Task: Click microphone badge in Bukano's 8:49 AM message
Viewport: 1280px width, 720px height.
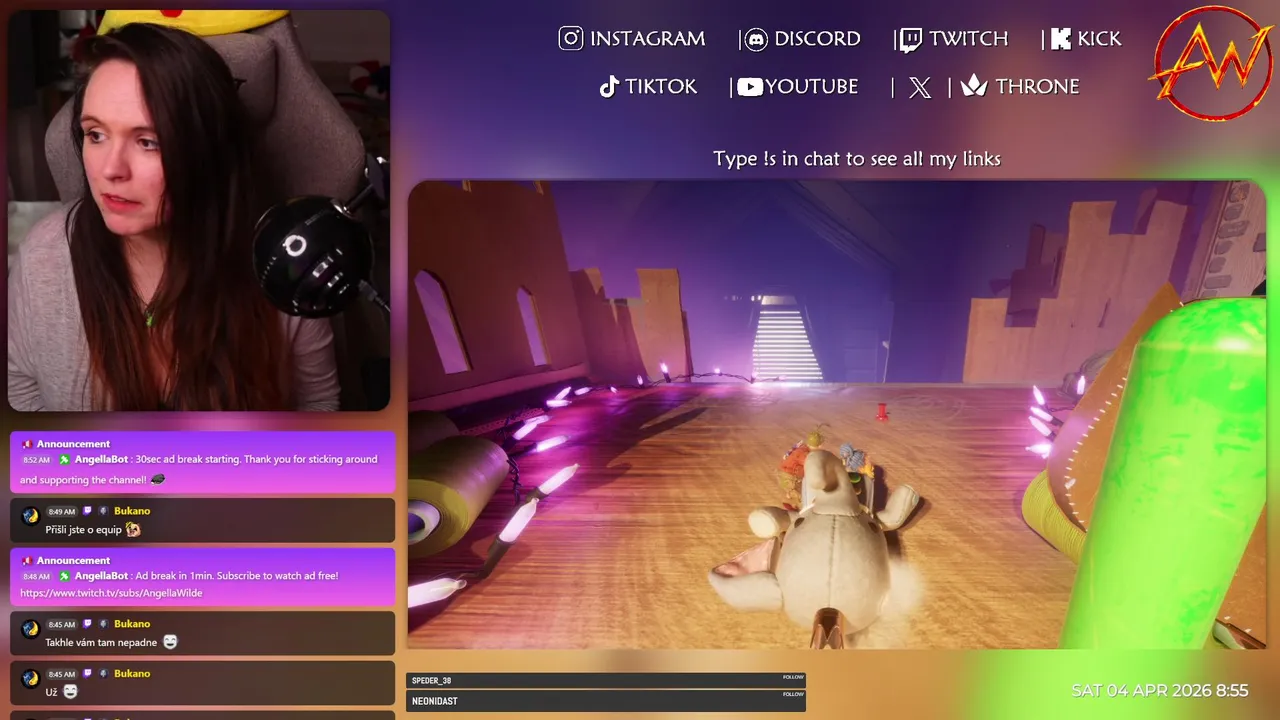Action: [103, 511]
